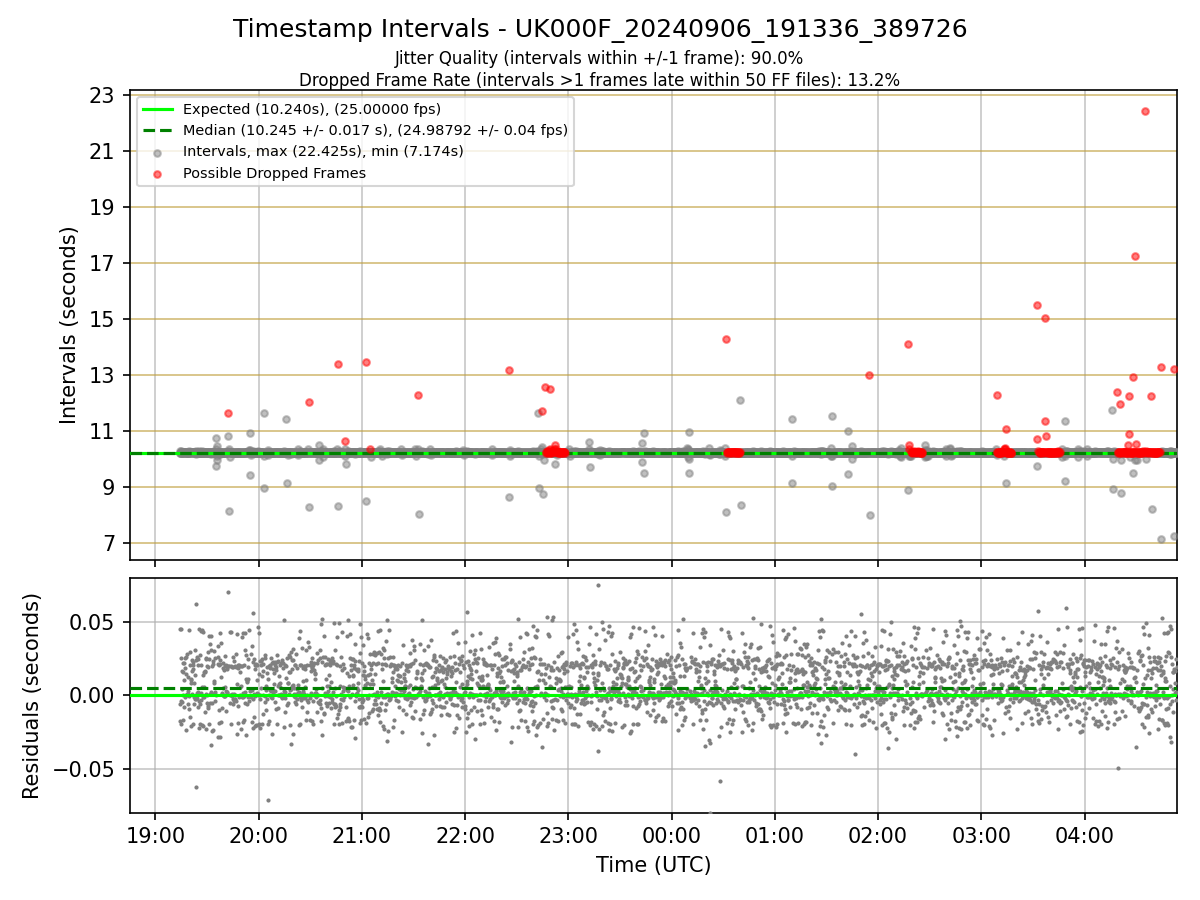Select the 'Jitter Quality' subtitle line

tap(599, 59)
